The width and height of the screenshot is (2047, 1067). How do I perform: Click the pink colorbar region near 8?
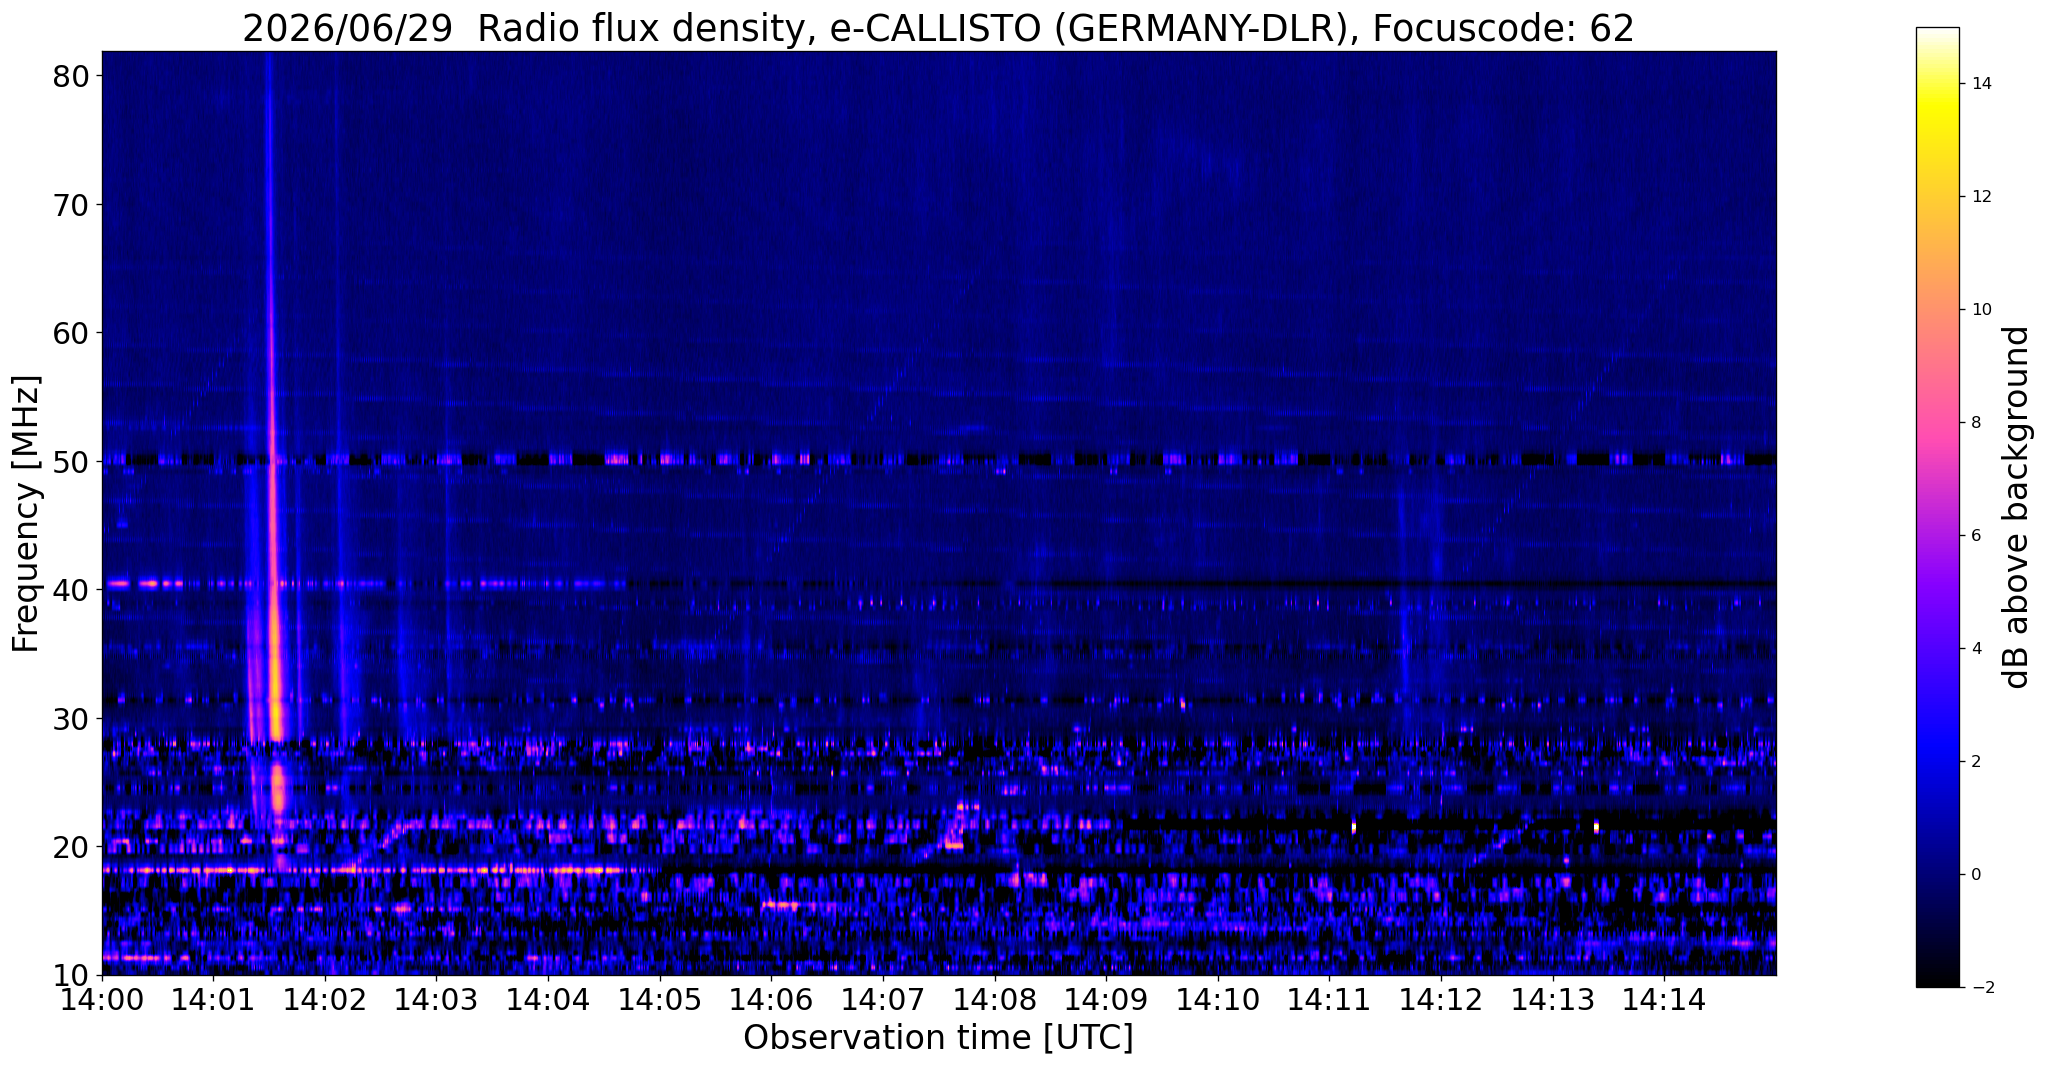[1937, 422]
